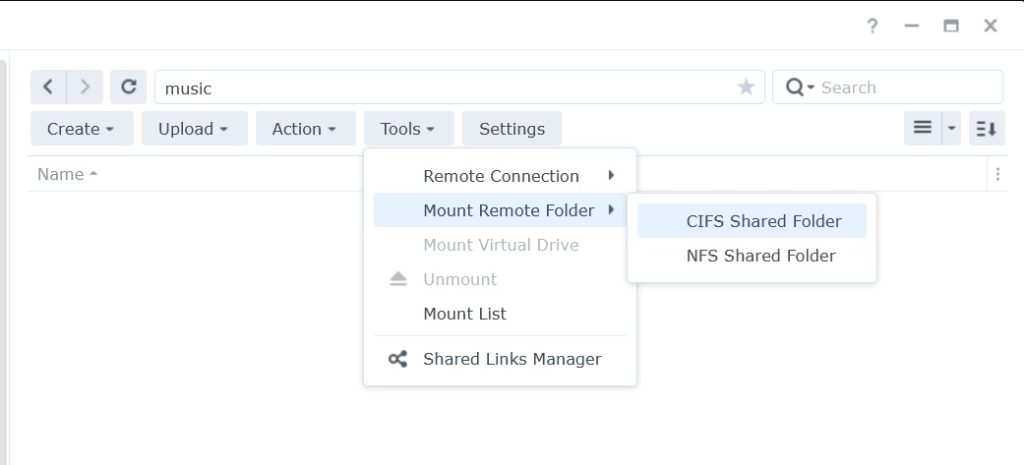Open the help question mark icon
Viewport: 1024px width, 465px height.
click(x=872, y=26)
